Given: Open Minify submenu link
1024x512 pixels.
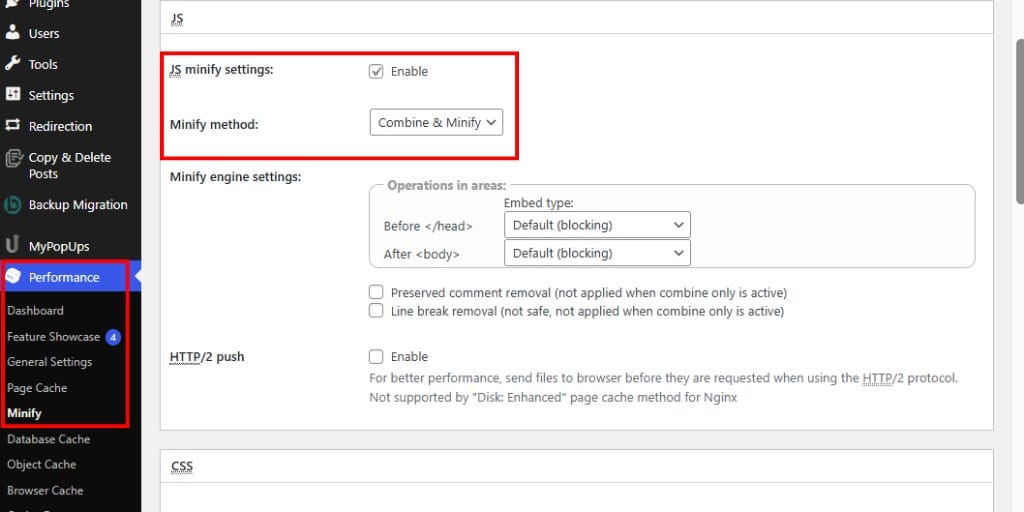Looking at the screenshot, I should pos(24,413).
